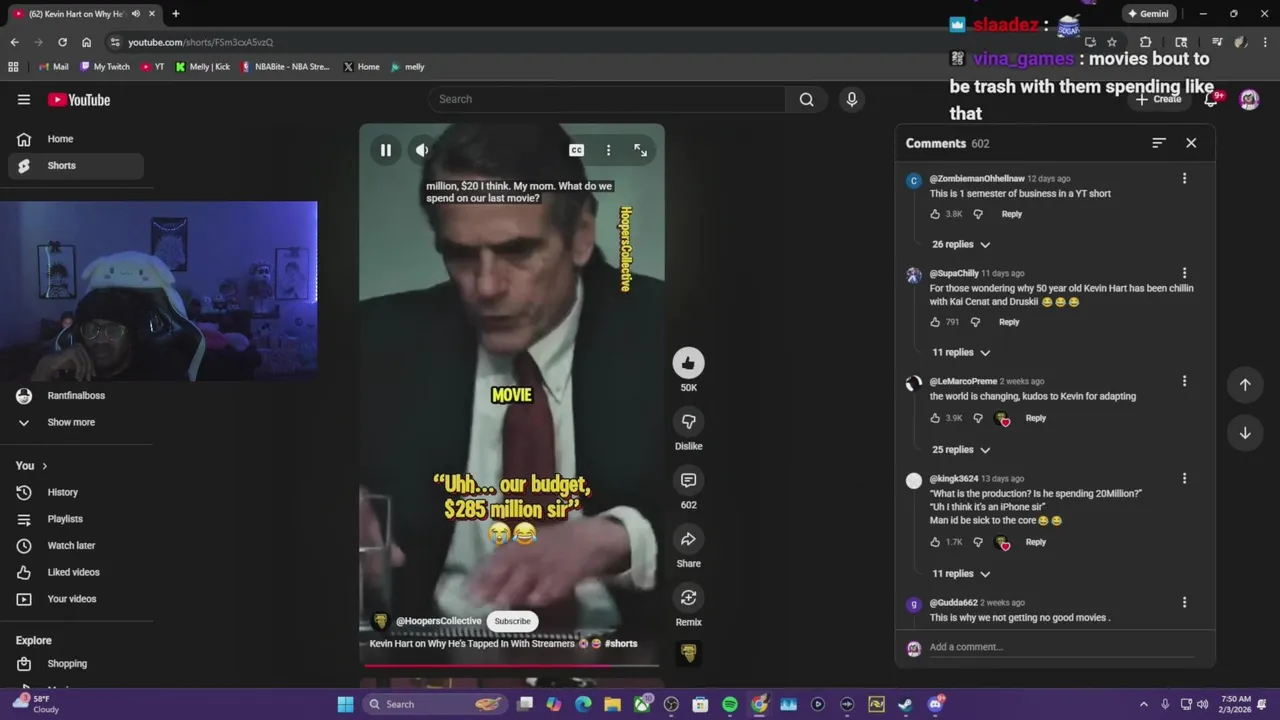This screenshot has height=720, width=1280.
Task: Sort comments with the sort icon
Action: pos(1158,143)
